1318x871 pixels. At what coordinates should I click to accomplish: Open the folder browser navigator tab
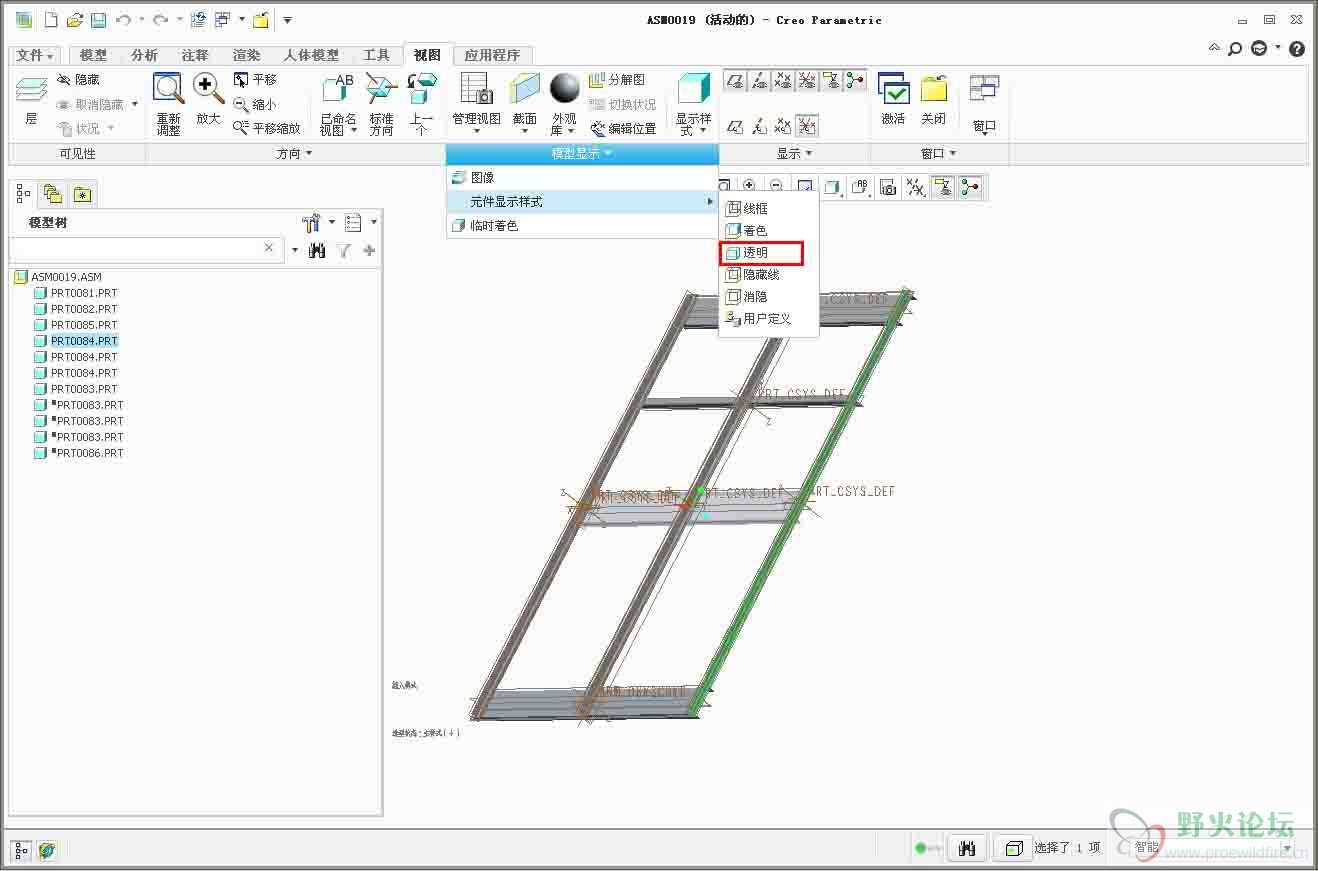coord(52,194)
